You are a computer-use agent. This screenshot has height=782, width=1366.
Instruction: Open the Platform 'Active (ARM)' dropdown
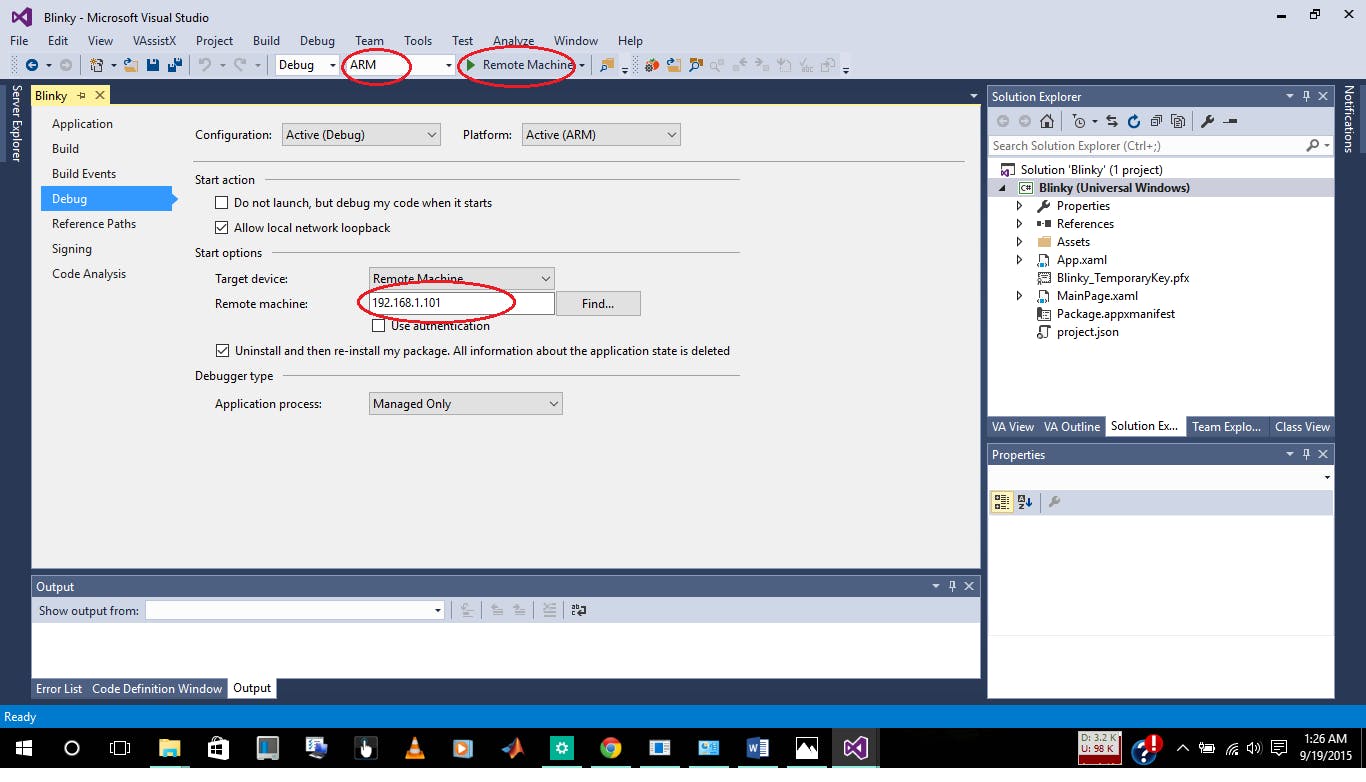click(x=601, y=135)
